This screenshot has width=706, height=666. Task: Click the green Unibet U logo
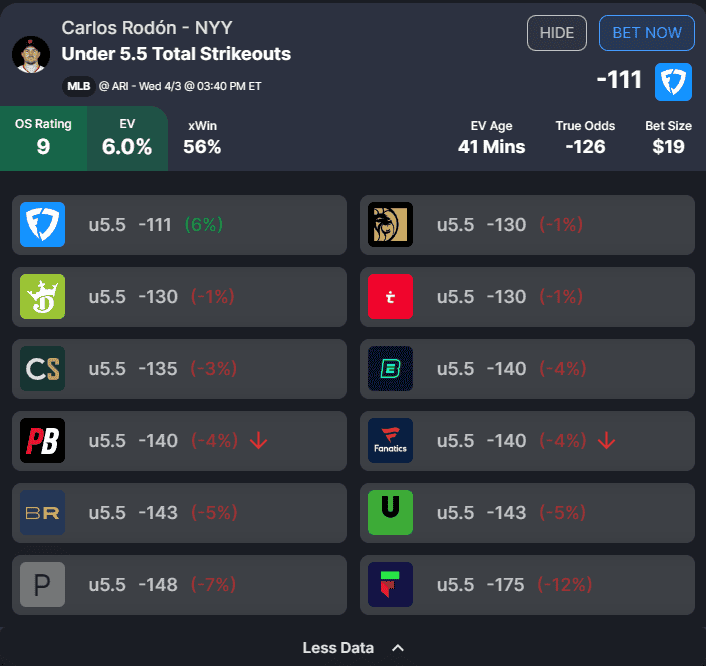coord(390,513)
